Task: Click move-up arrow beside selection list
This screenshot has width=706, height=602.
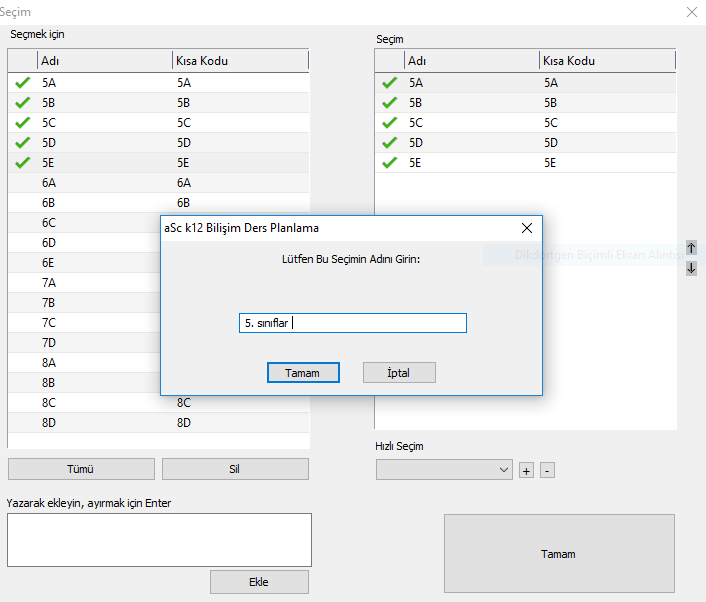Action: [x=691, y=248]
